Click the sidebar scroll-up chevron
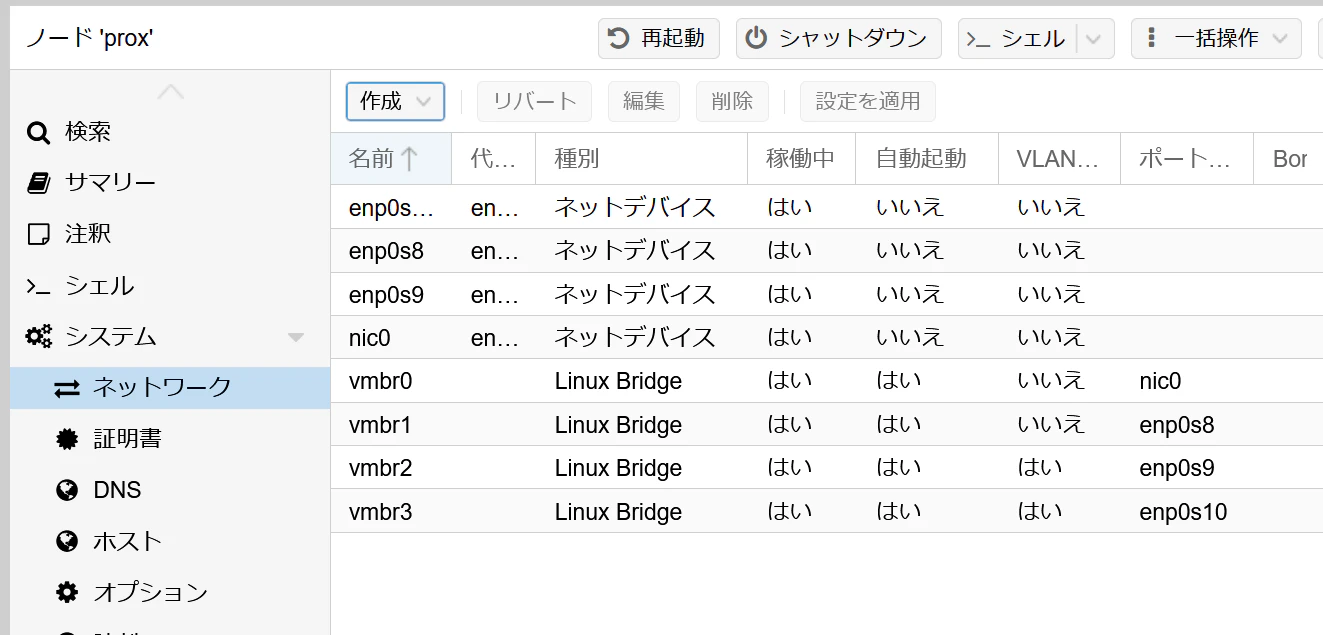This screenshot has width=1323, height=635. click(x=171, y=91)
